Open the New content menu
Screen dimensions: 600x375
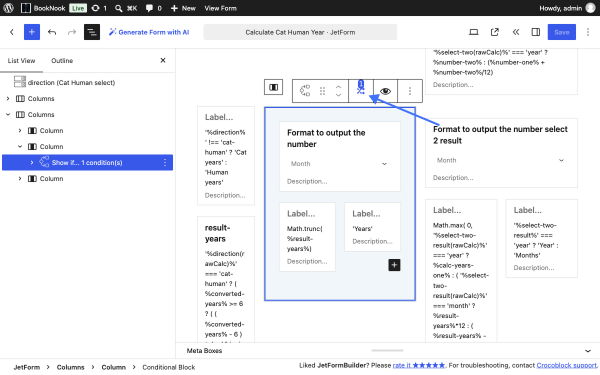tap(183, 8)
